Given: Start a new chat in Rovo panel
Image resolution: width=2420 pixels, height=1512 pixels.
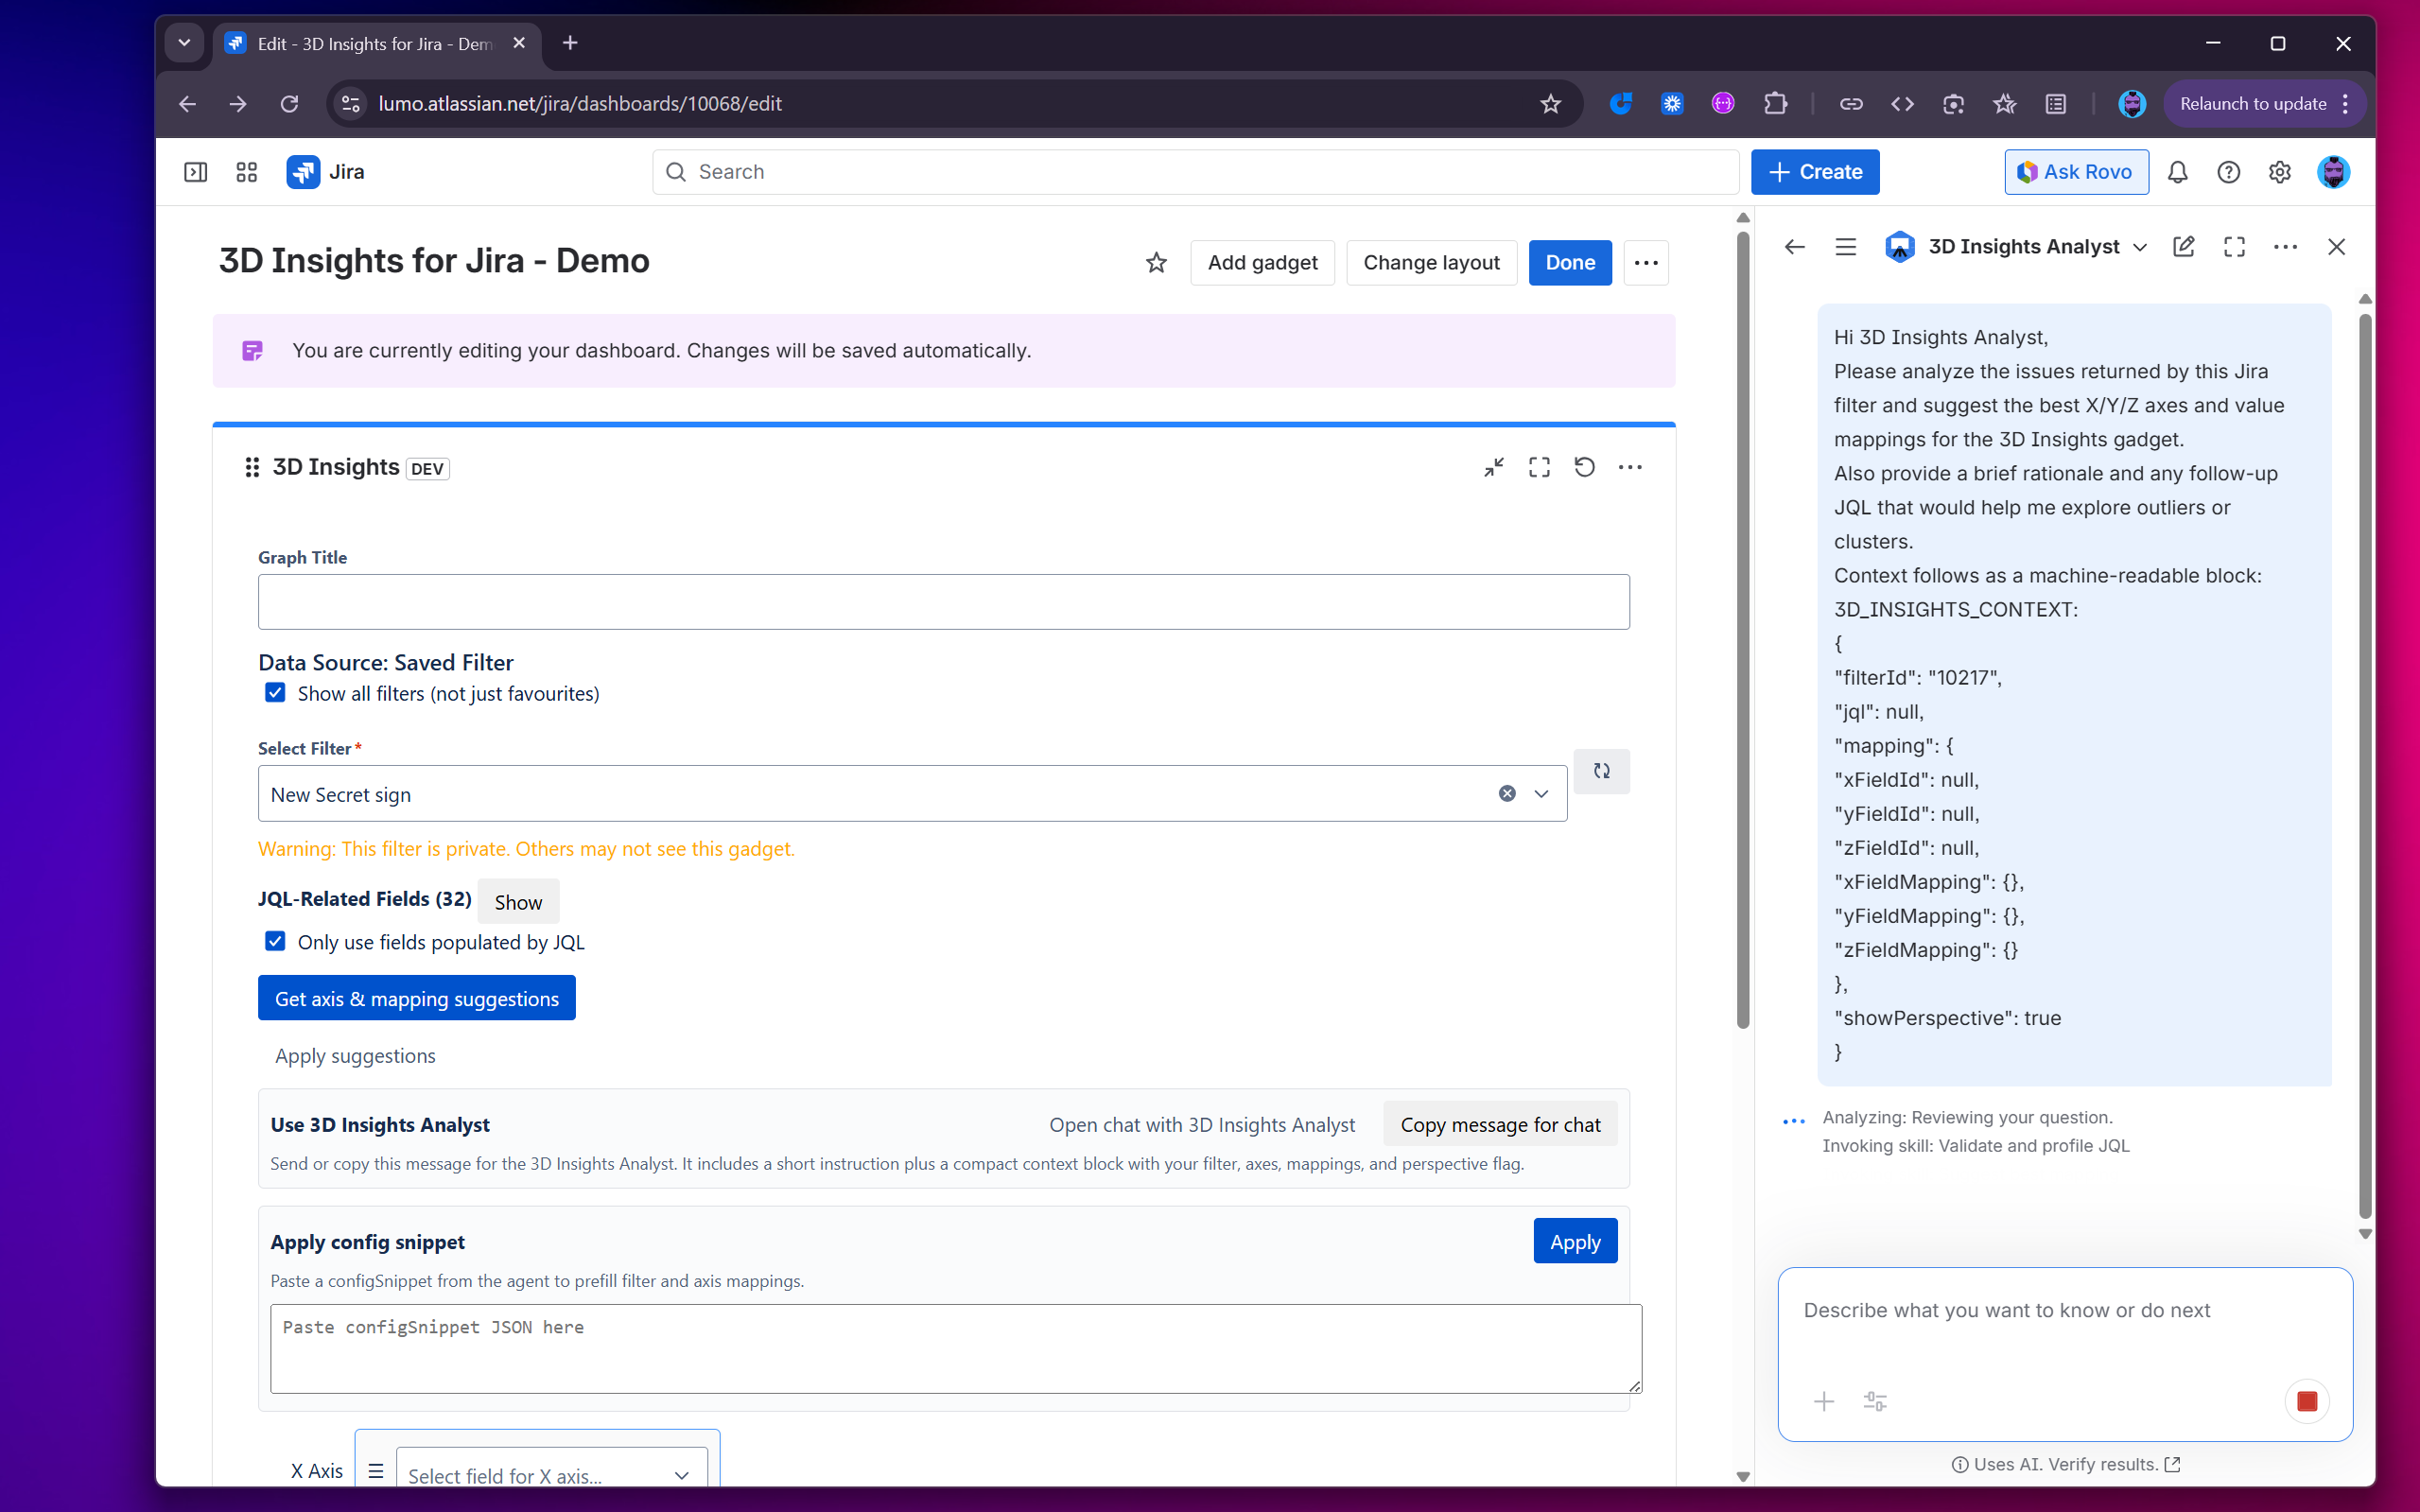Looking at the screenshot, I should point(2184,247).
